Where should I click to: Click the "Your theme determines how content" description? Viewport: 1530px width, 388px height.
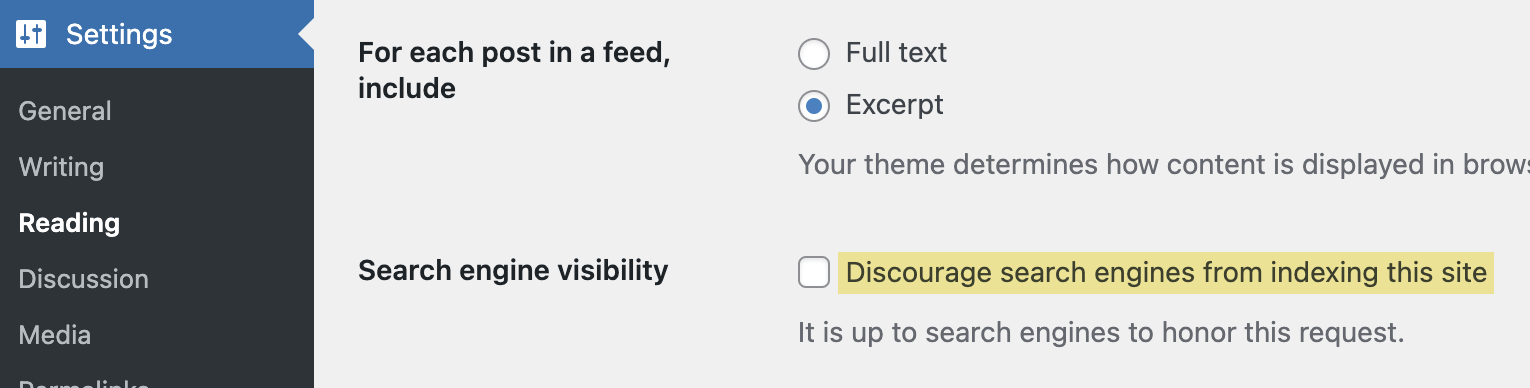(x=1164, y=164)
